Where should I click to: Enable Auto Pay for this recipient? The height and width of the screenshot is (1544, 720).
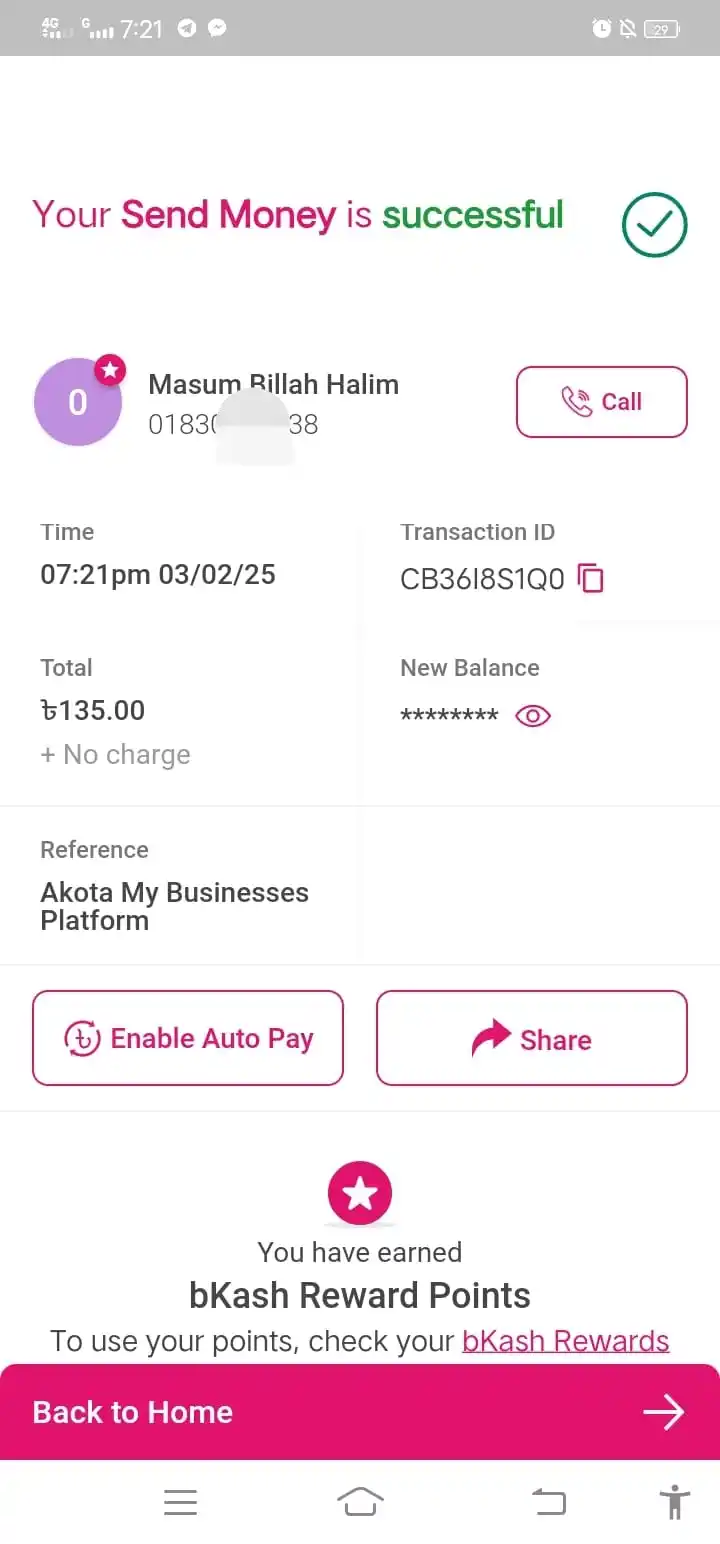(x=188, y=1038)
